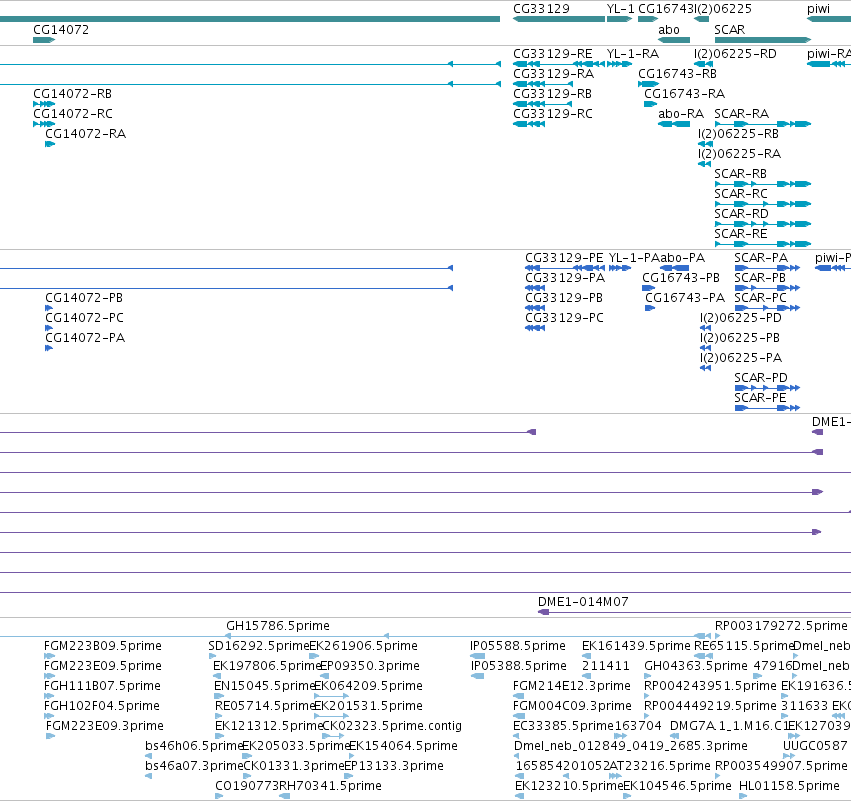Viewport: 851px width, 801px height.
Task: Click the YL-1 gene name
Action: 620,9
